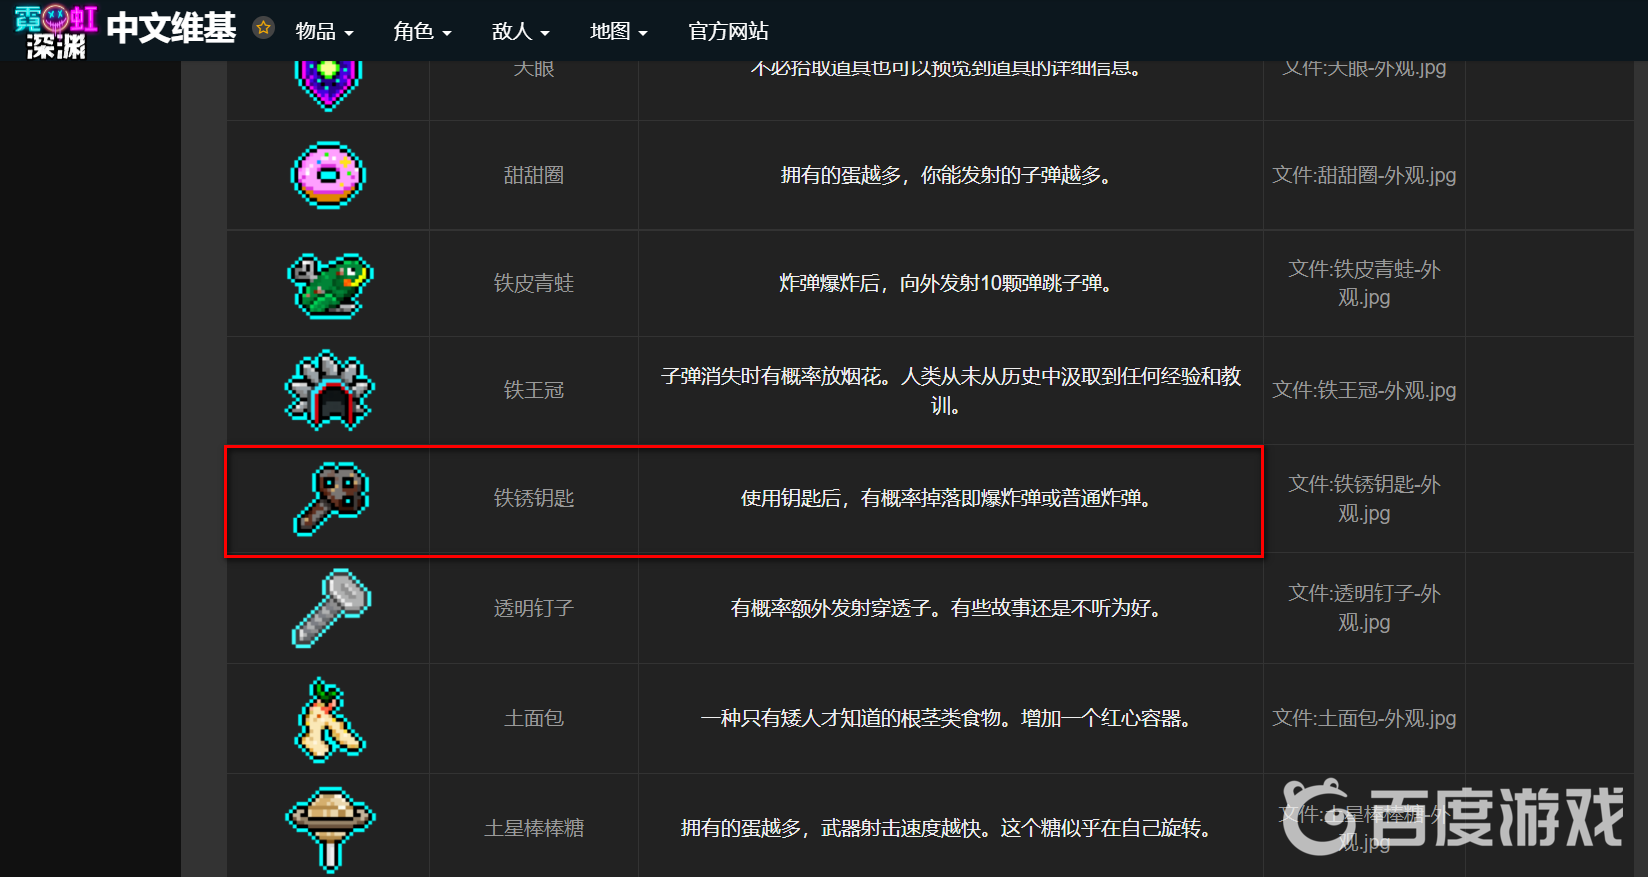
Task: Select the description starting 子弹消失时有概率放烟花
Action: (x=950, y=390)
